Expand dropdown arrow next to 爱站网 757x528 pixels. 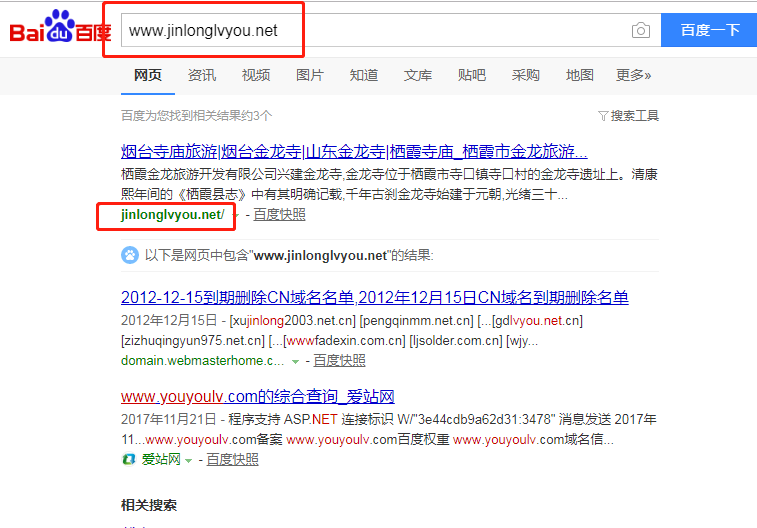[189, 460]
